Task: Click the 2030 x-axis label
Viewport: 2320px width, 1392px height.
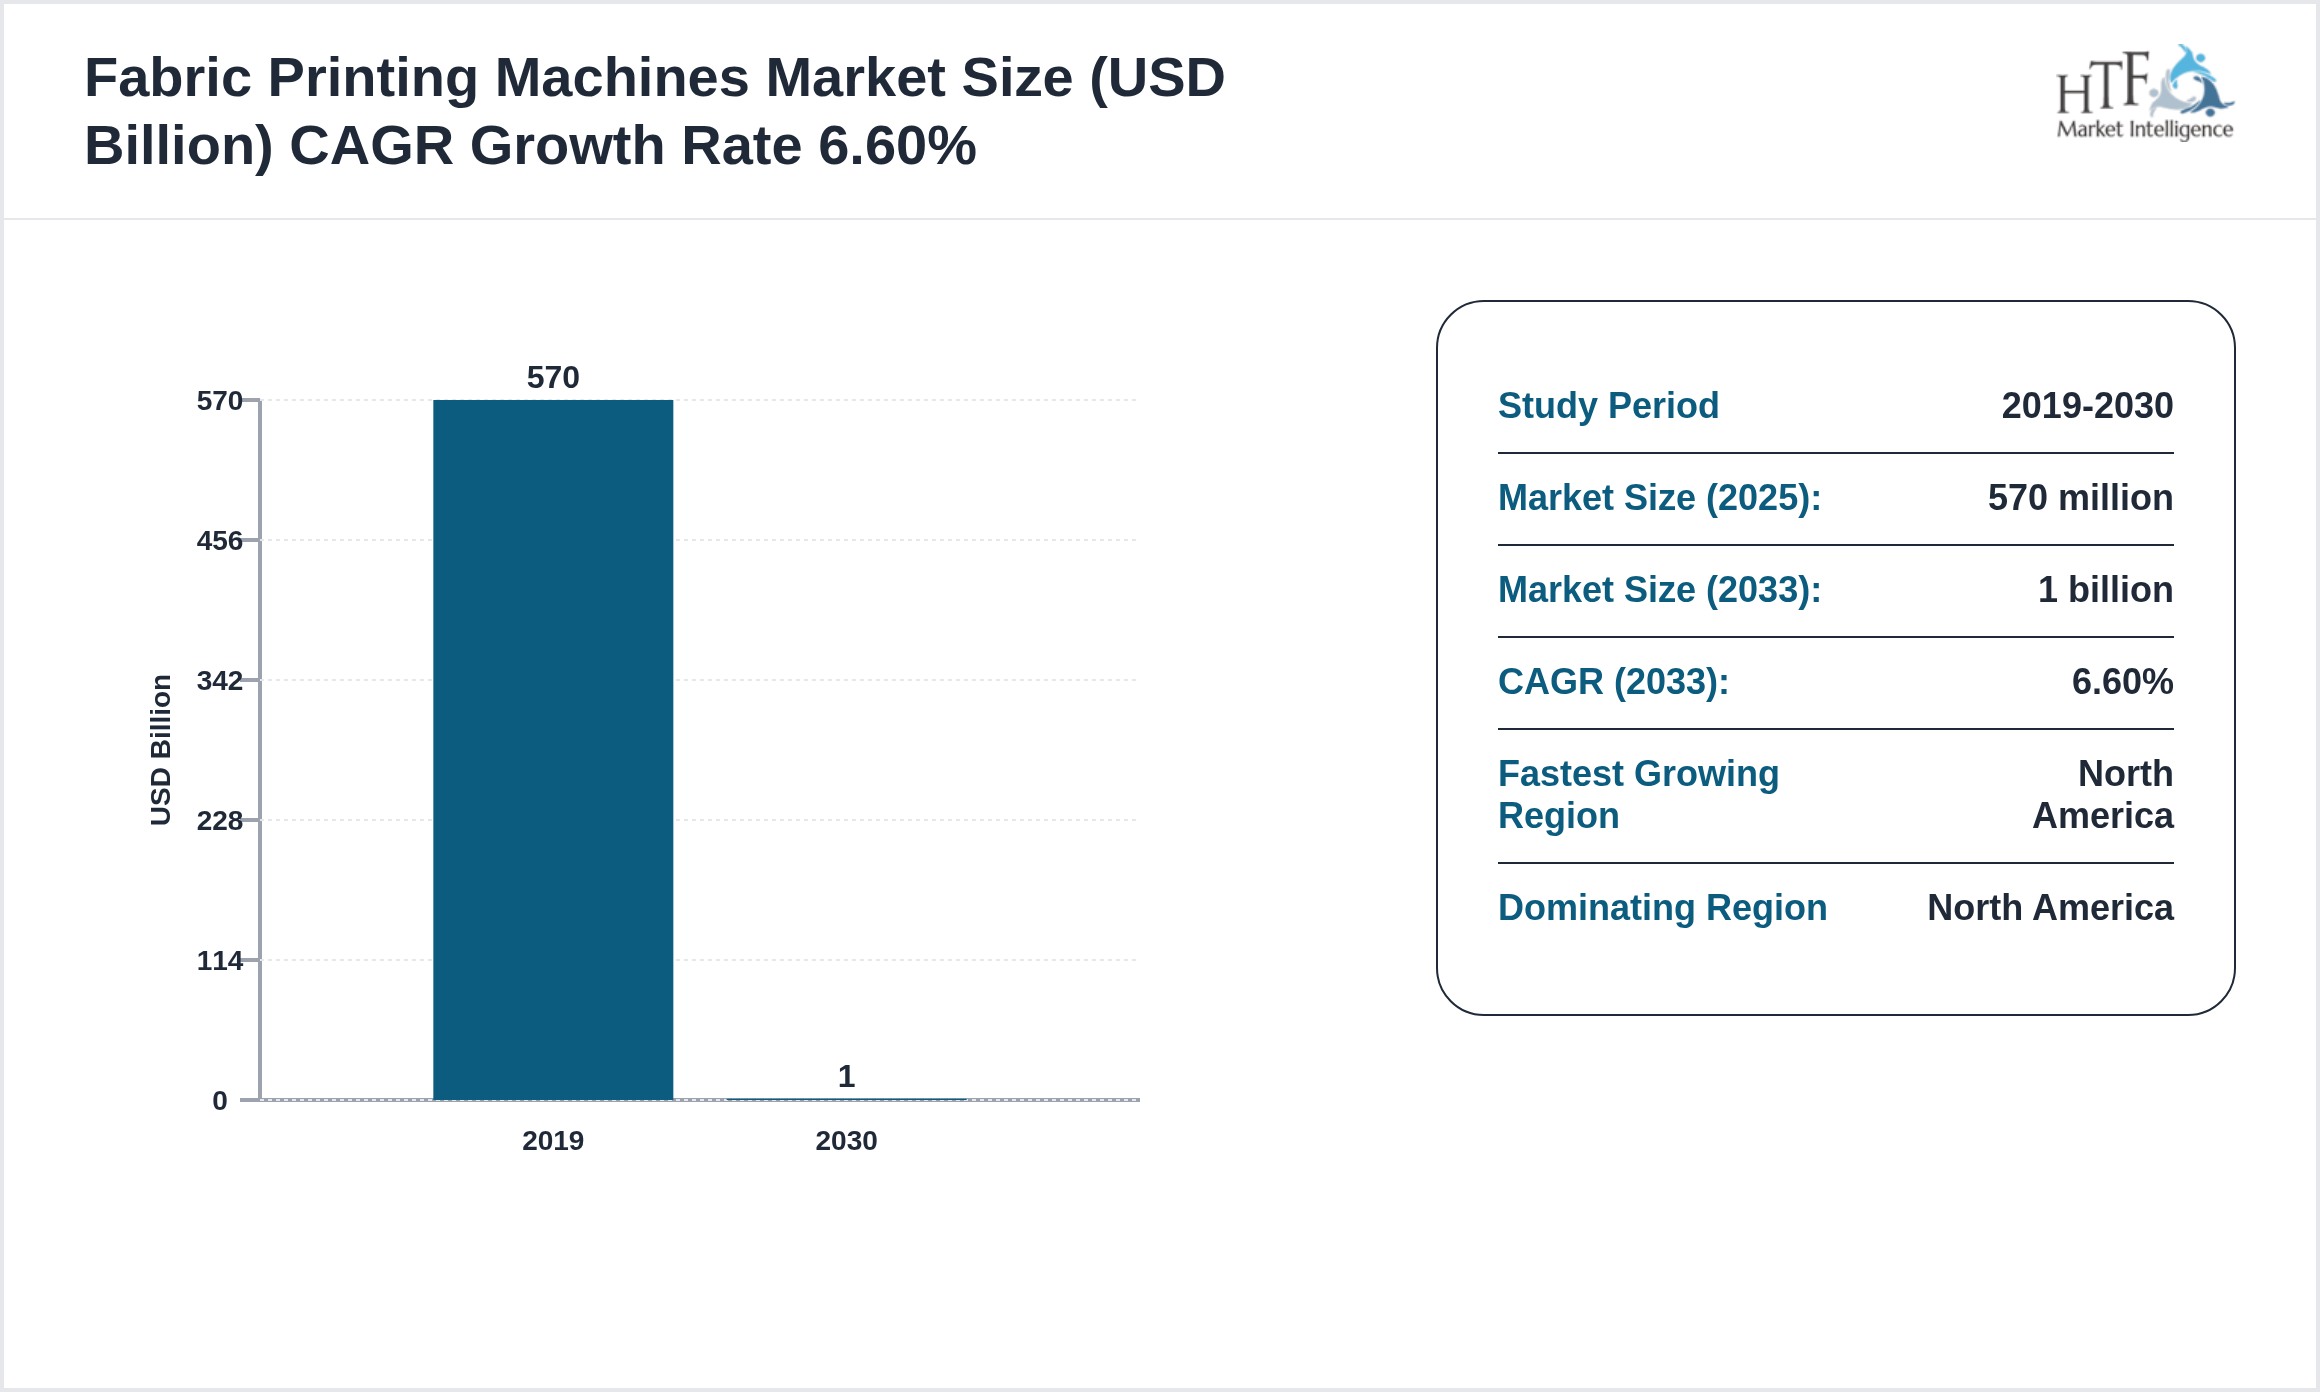Action: coord(846,1140)
